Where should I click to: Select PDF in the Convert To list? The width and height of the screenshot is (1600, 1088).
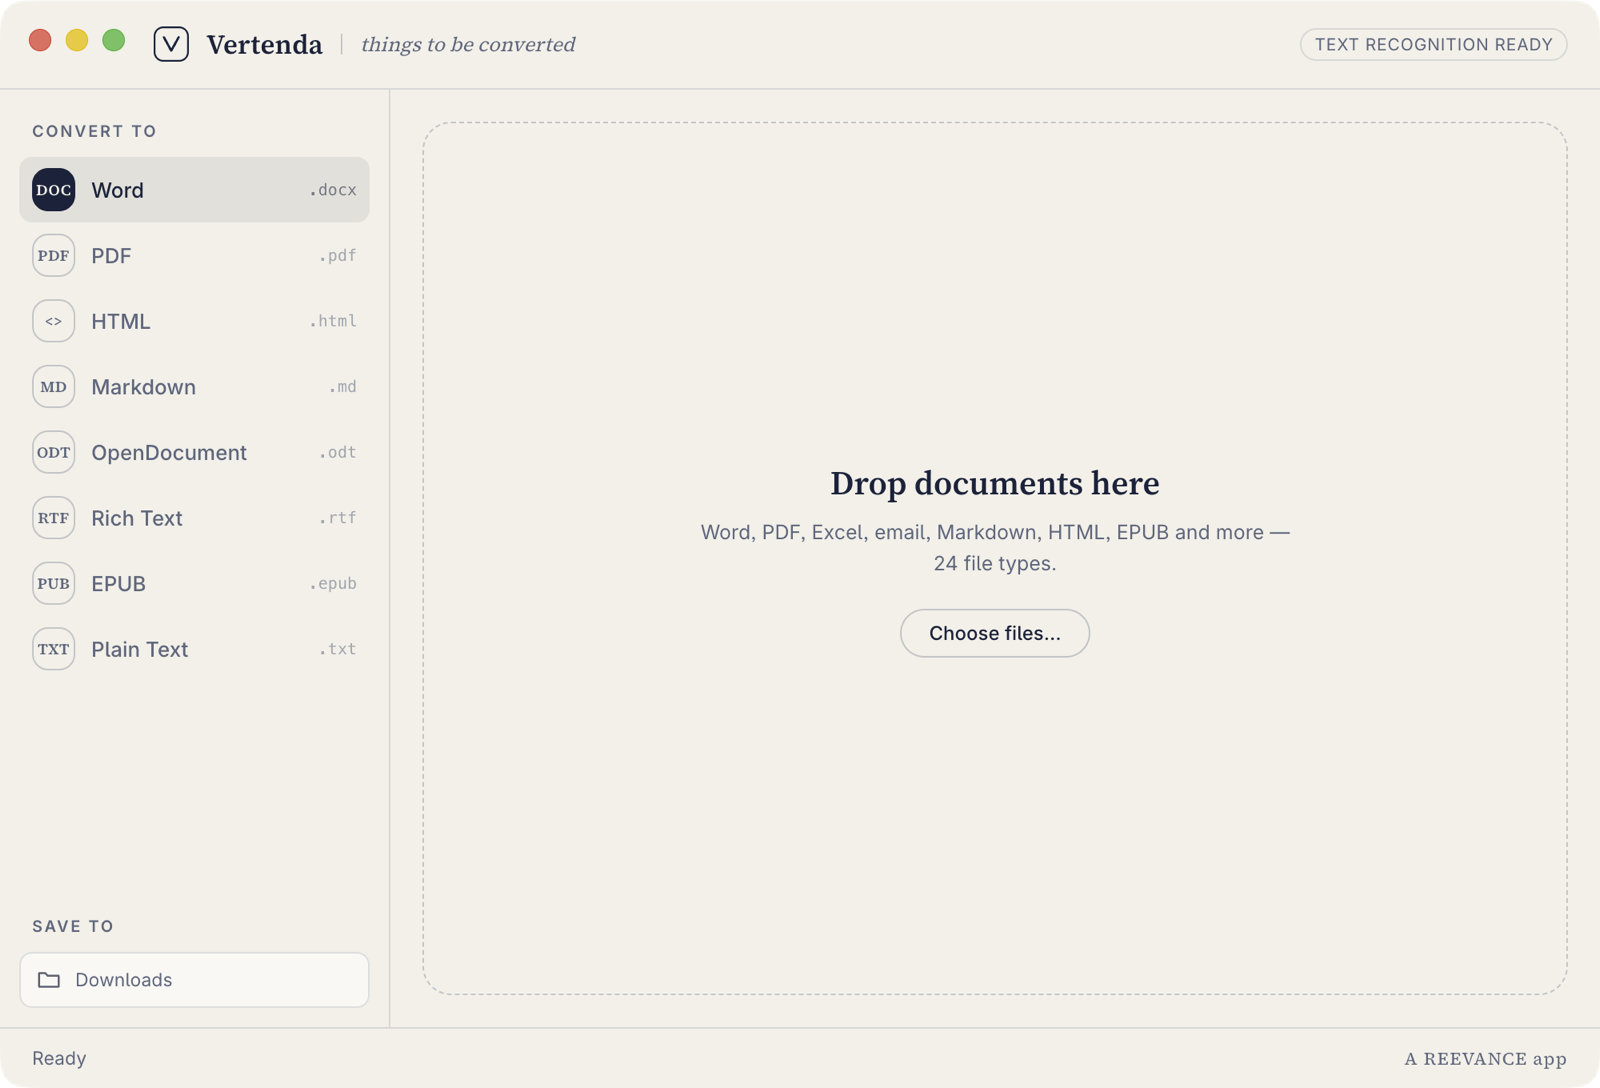click(x=194, y=256)
